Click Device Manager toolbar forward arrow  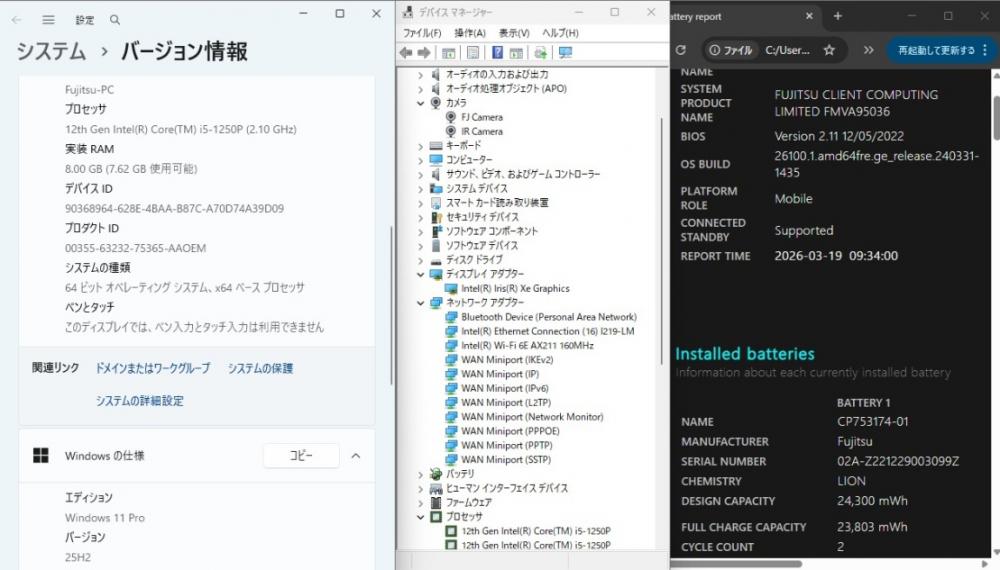pyautogui.click(x=423, y=53)
